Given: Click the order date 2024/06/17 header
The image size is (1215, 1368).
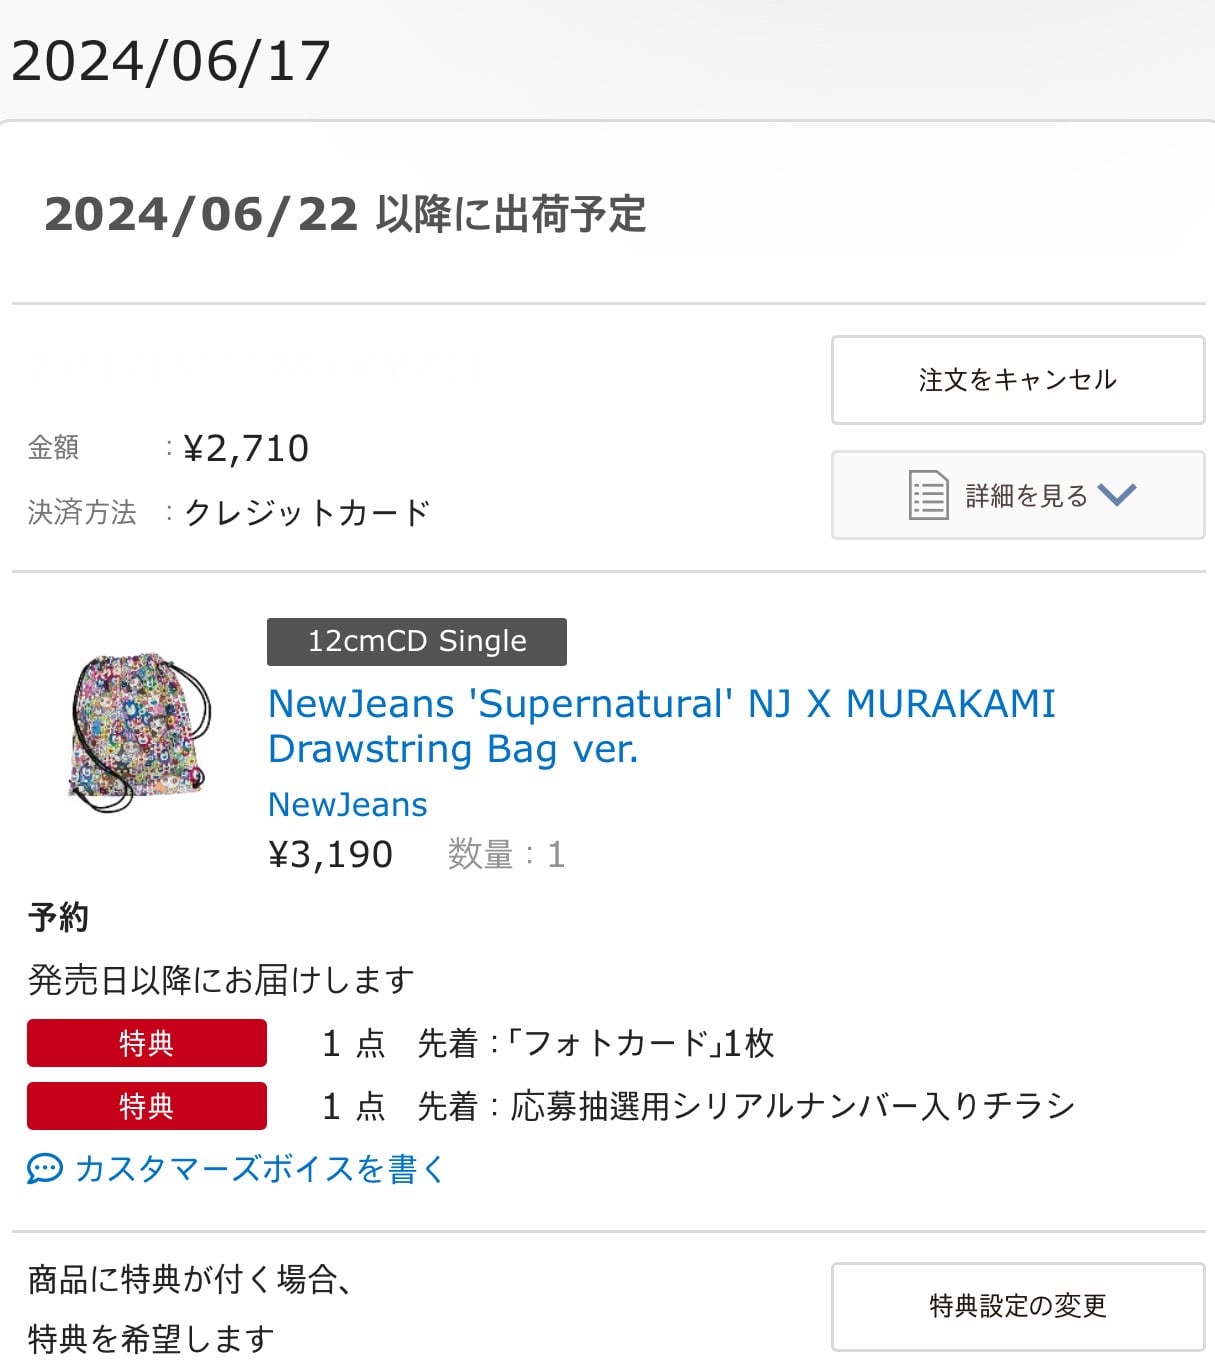Looking at the screenshot, I should [171, 62].
